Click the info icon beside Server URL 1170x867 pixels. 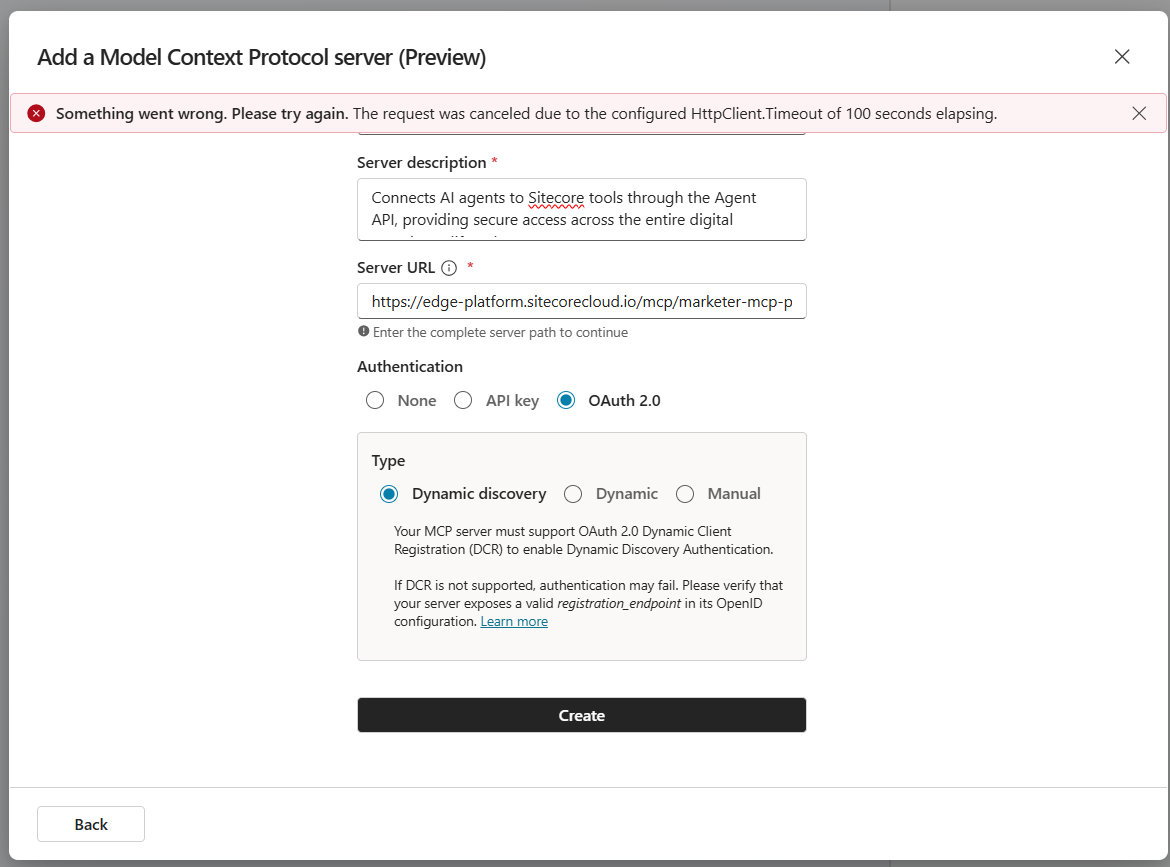coord(449,268)
